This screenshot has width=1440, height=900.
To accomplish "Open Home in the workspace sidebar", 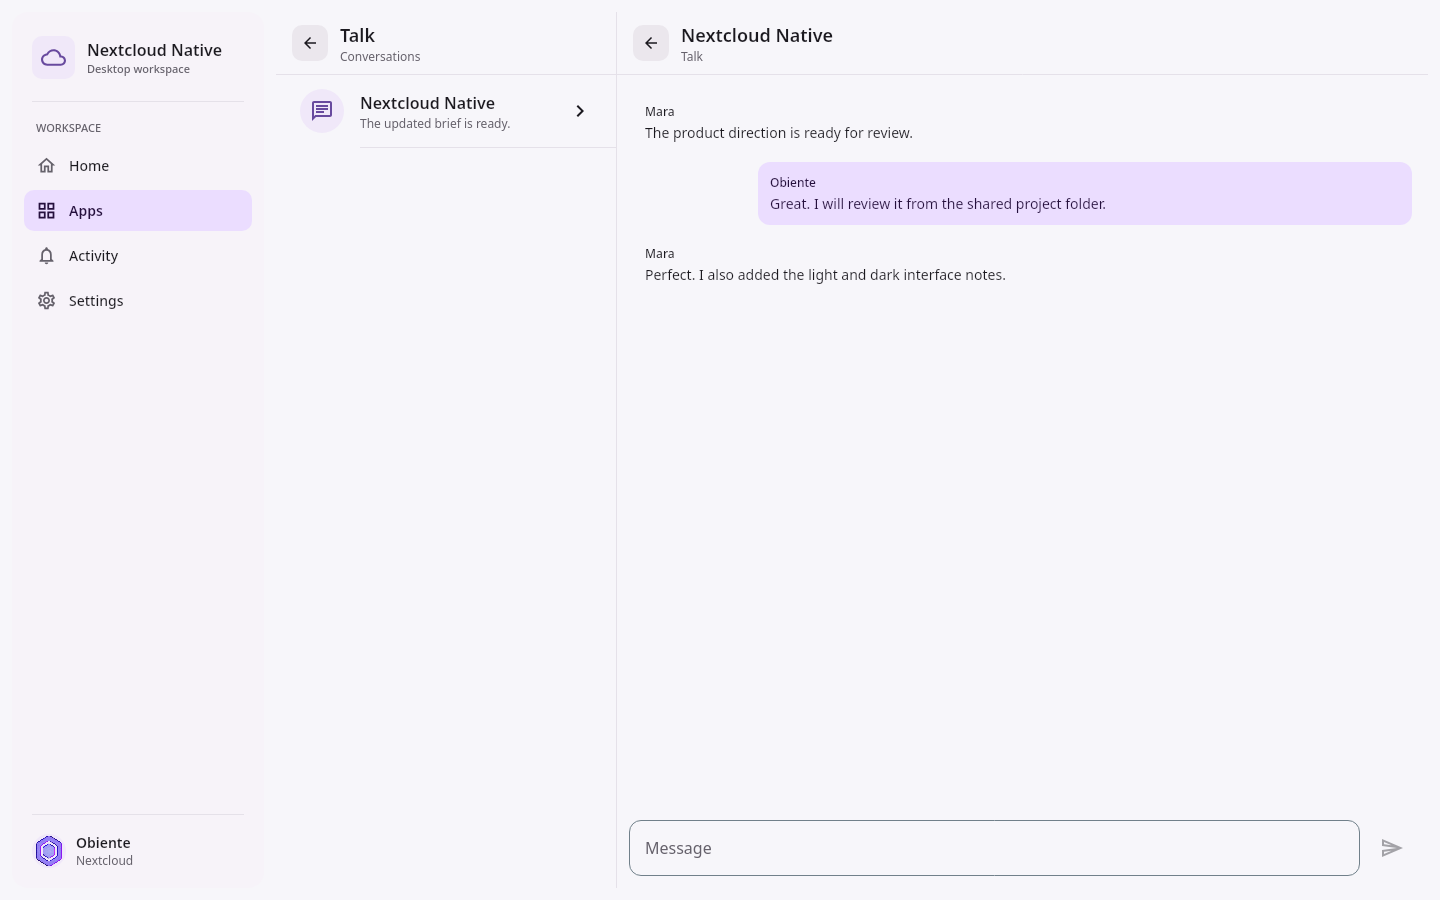I will 138,166.
